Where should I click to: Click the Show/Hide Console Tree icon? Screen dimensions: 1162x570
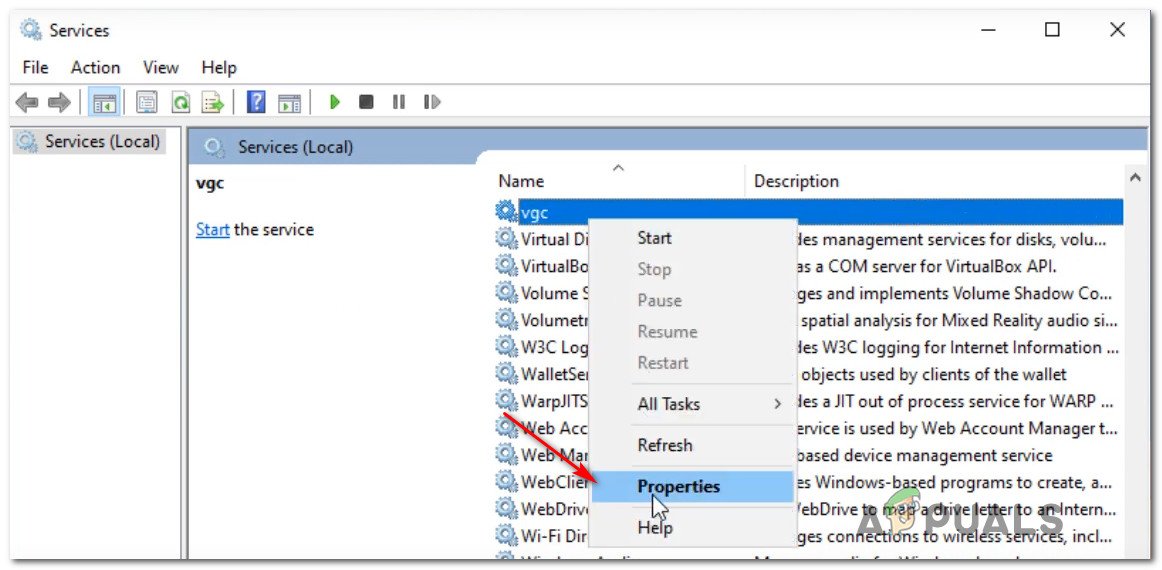(104, 102)
